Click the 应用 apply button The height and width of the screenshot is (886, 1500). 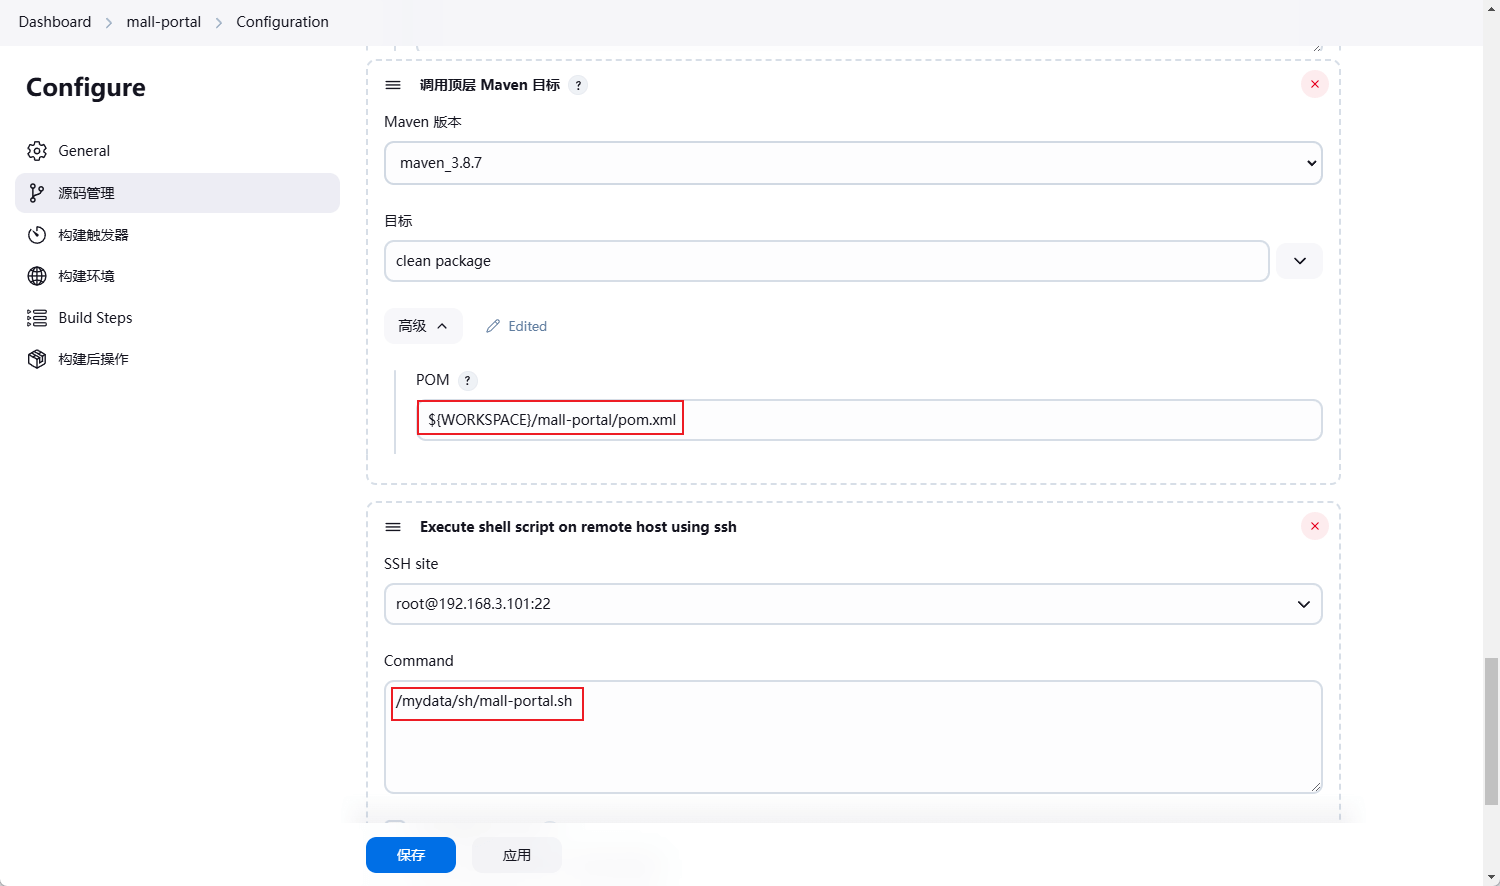click(x=516, y=855)
